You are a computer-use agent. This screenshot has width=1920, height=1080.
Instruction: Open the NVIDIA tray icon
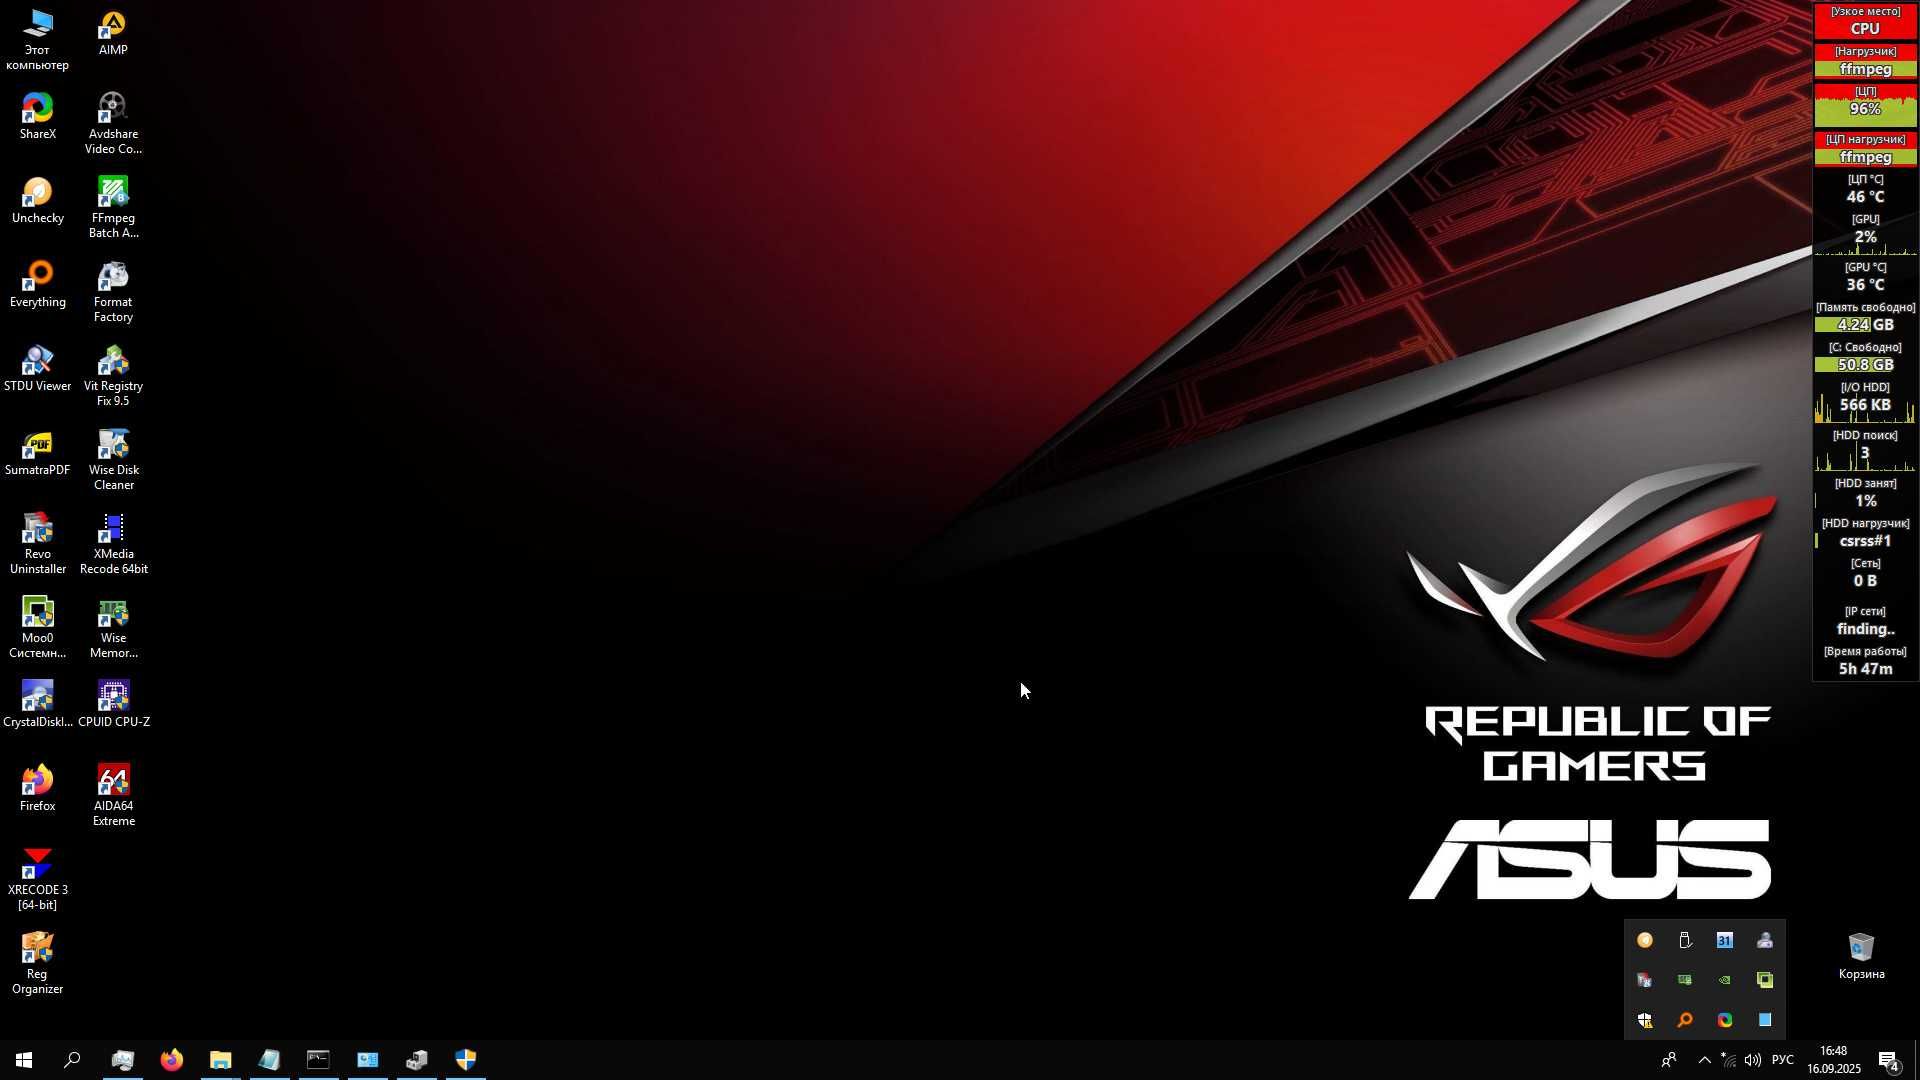[x=1725, y=980]
